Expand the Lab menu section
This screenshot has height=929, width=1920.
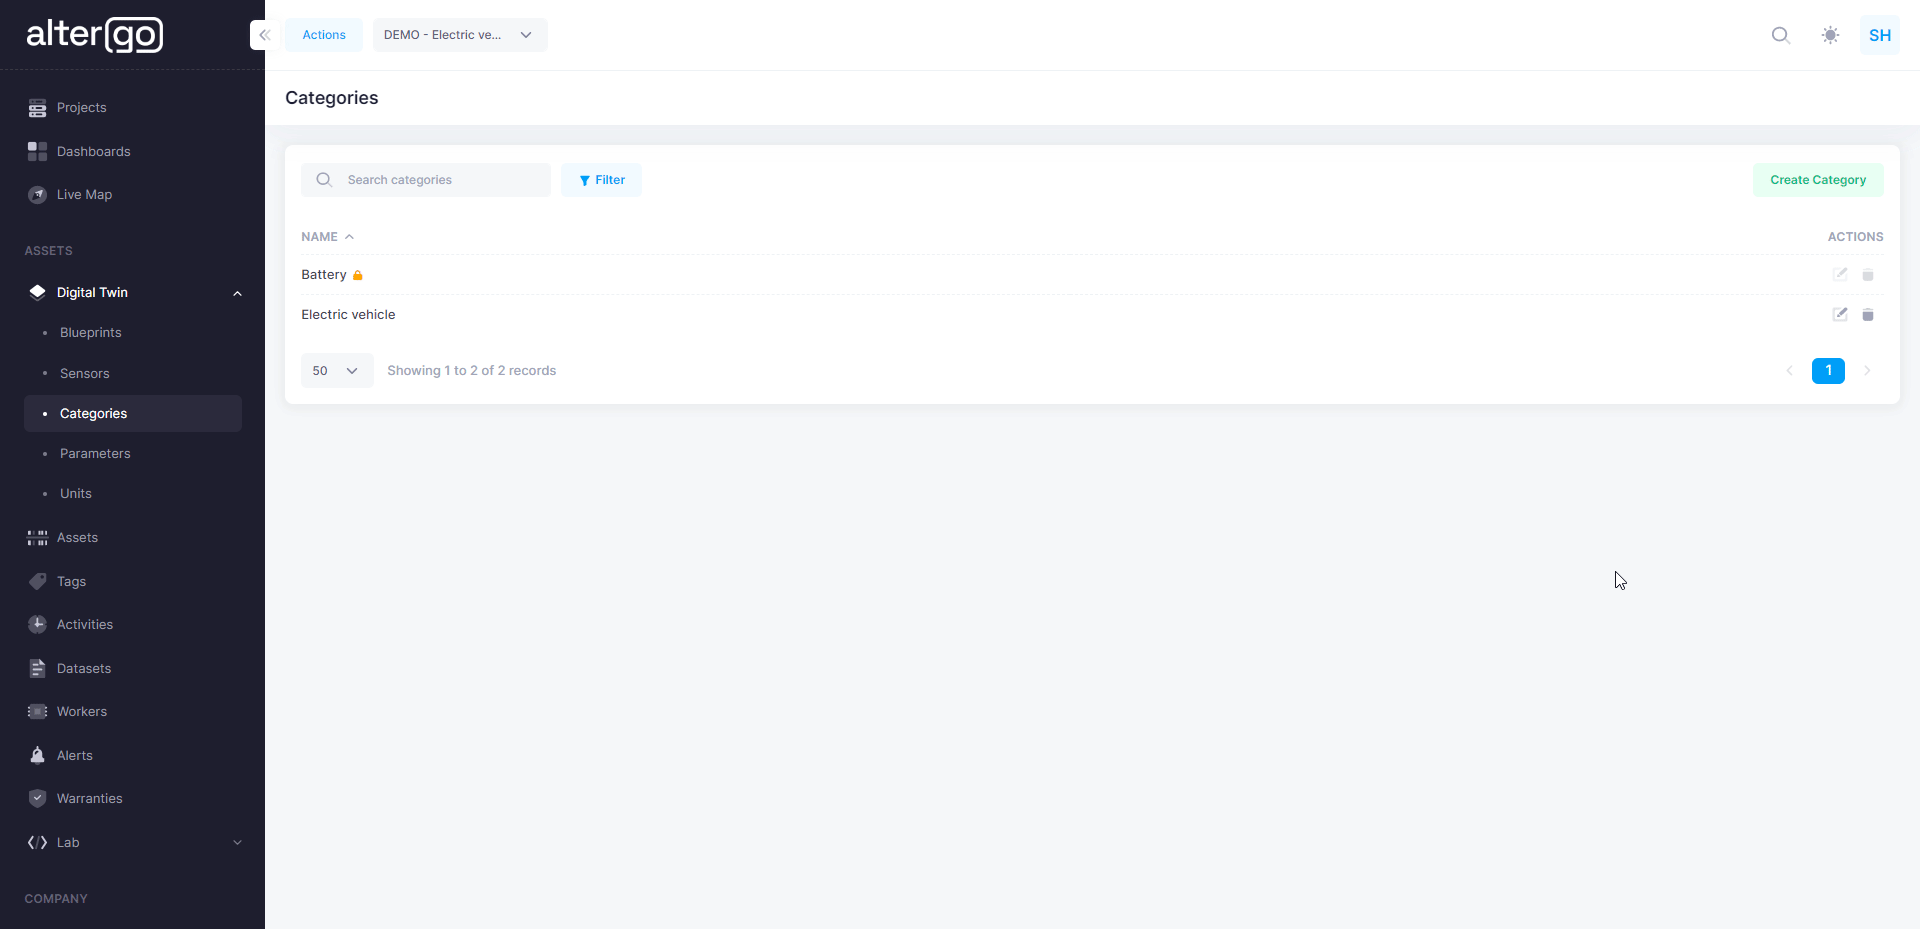point(237,842)
